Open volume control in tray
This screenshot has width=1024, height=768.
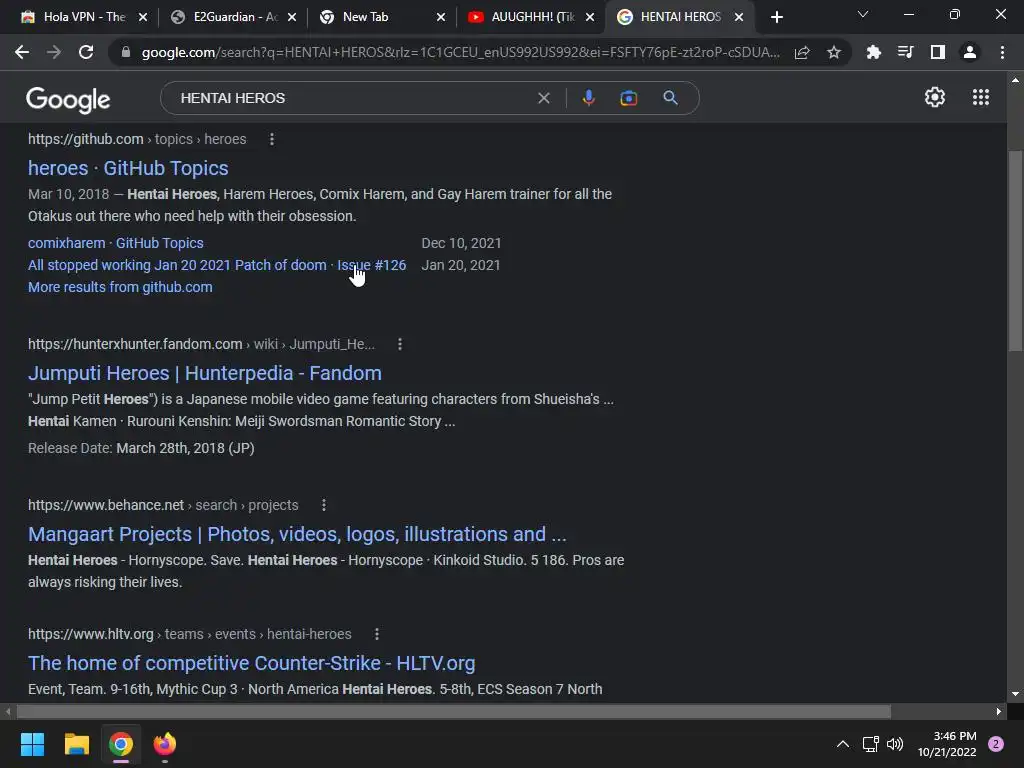point(895,744)
